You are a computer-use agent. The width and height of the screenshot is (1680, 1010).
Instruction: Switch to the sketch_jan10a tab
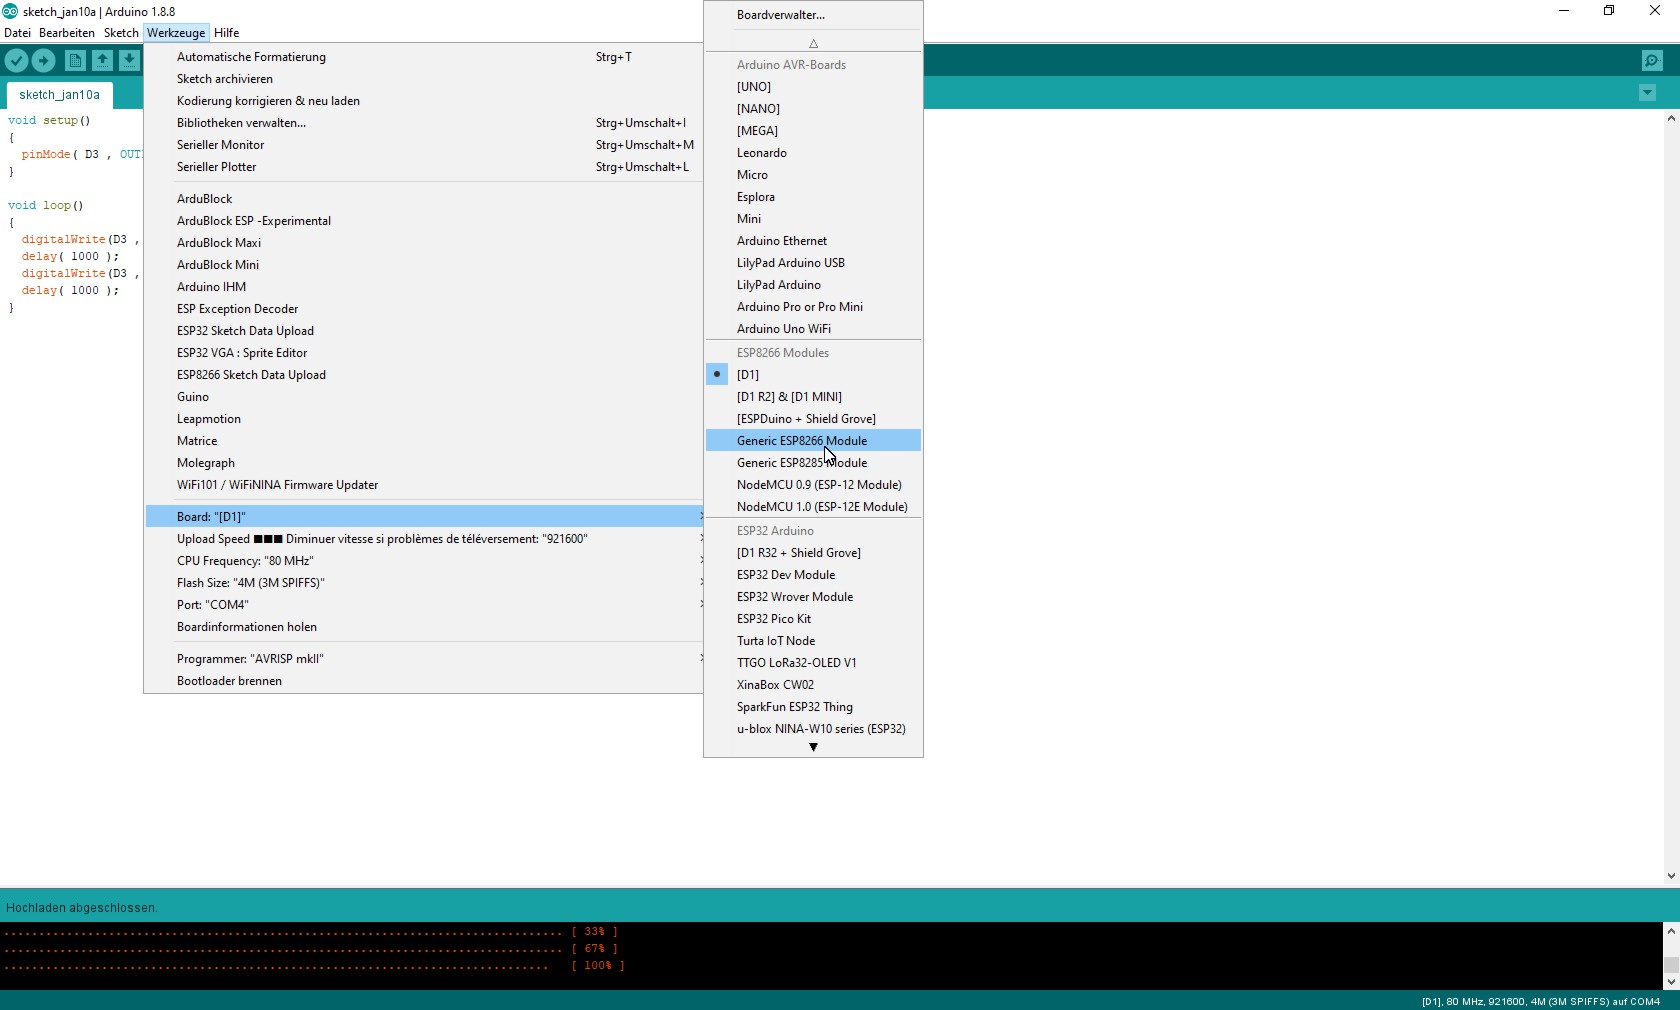(59, 95)
